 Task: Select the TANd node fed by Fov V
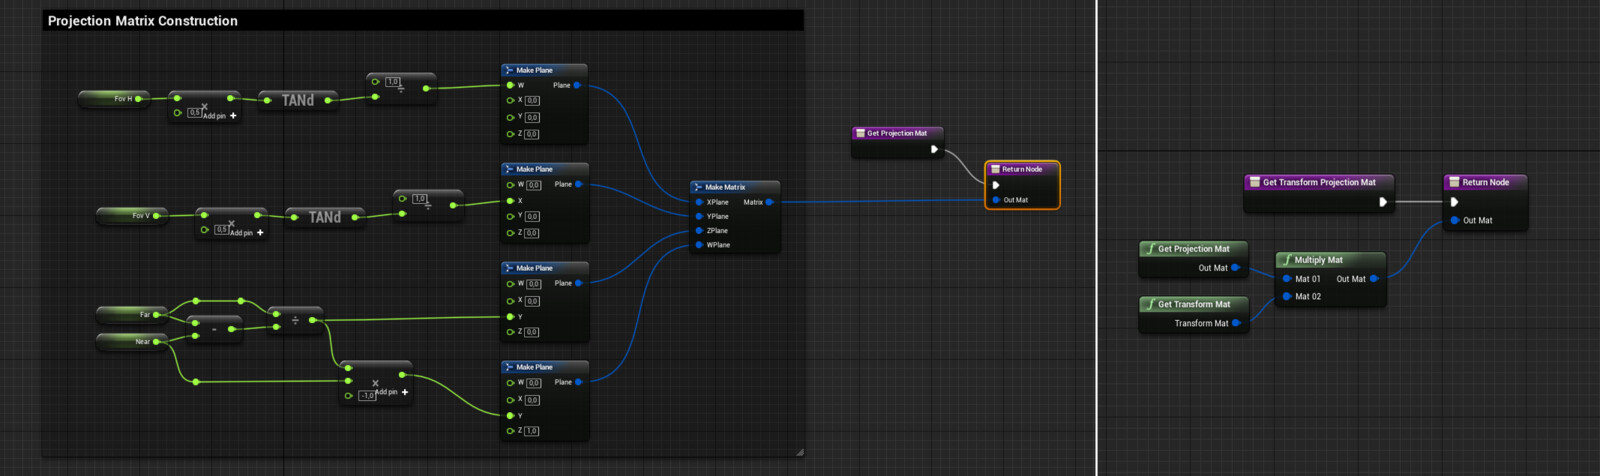tap(325, 217)
